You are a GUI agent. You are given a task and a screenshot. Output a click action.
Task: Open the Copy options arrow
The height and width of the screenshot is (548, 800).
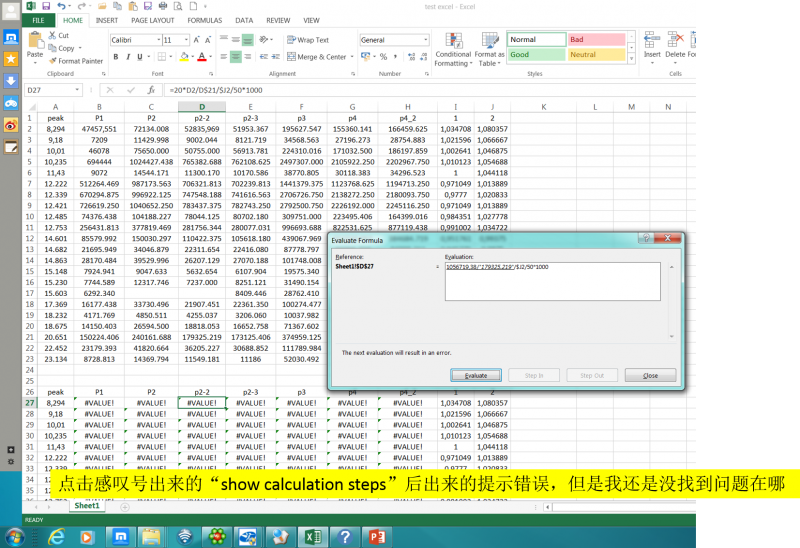[80, 48]
